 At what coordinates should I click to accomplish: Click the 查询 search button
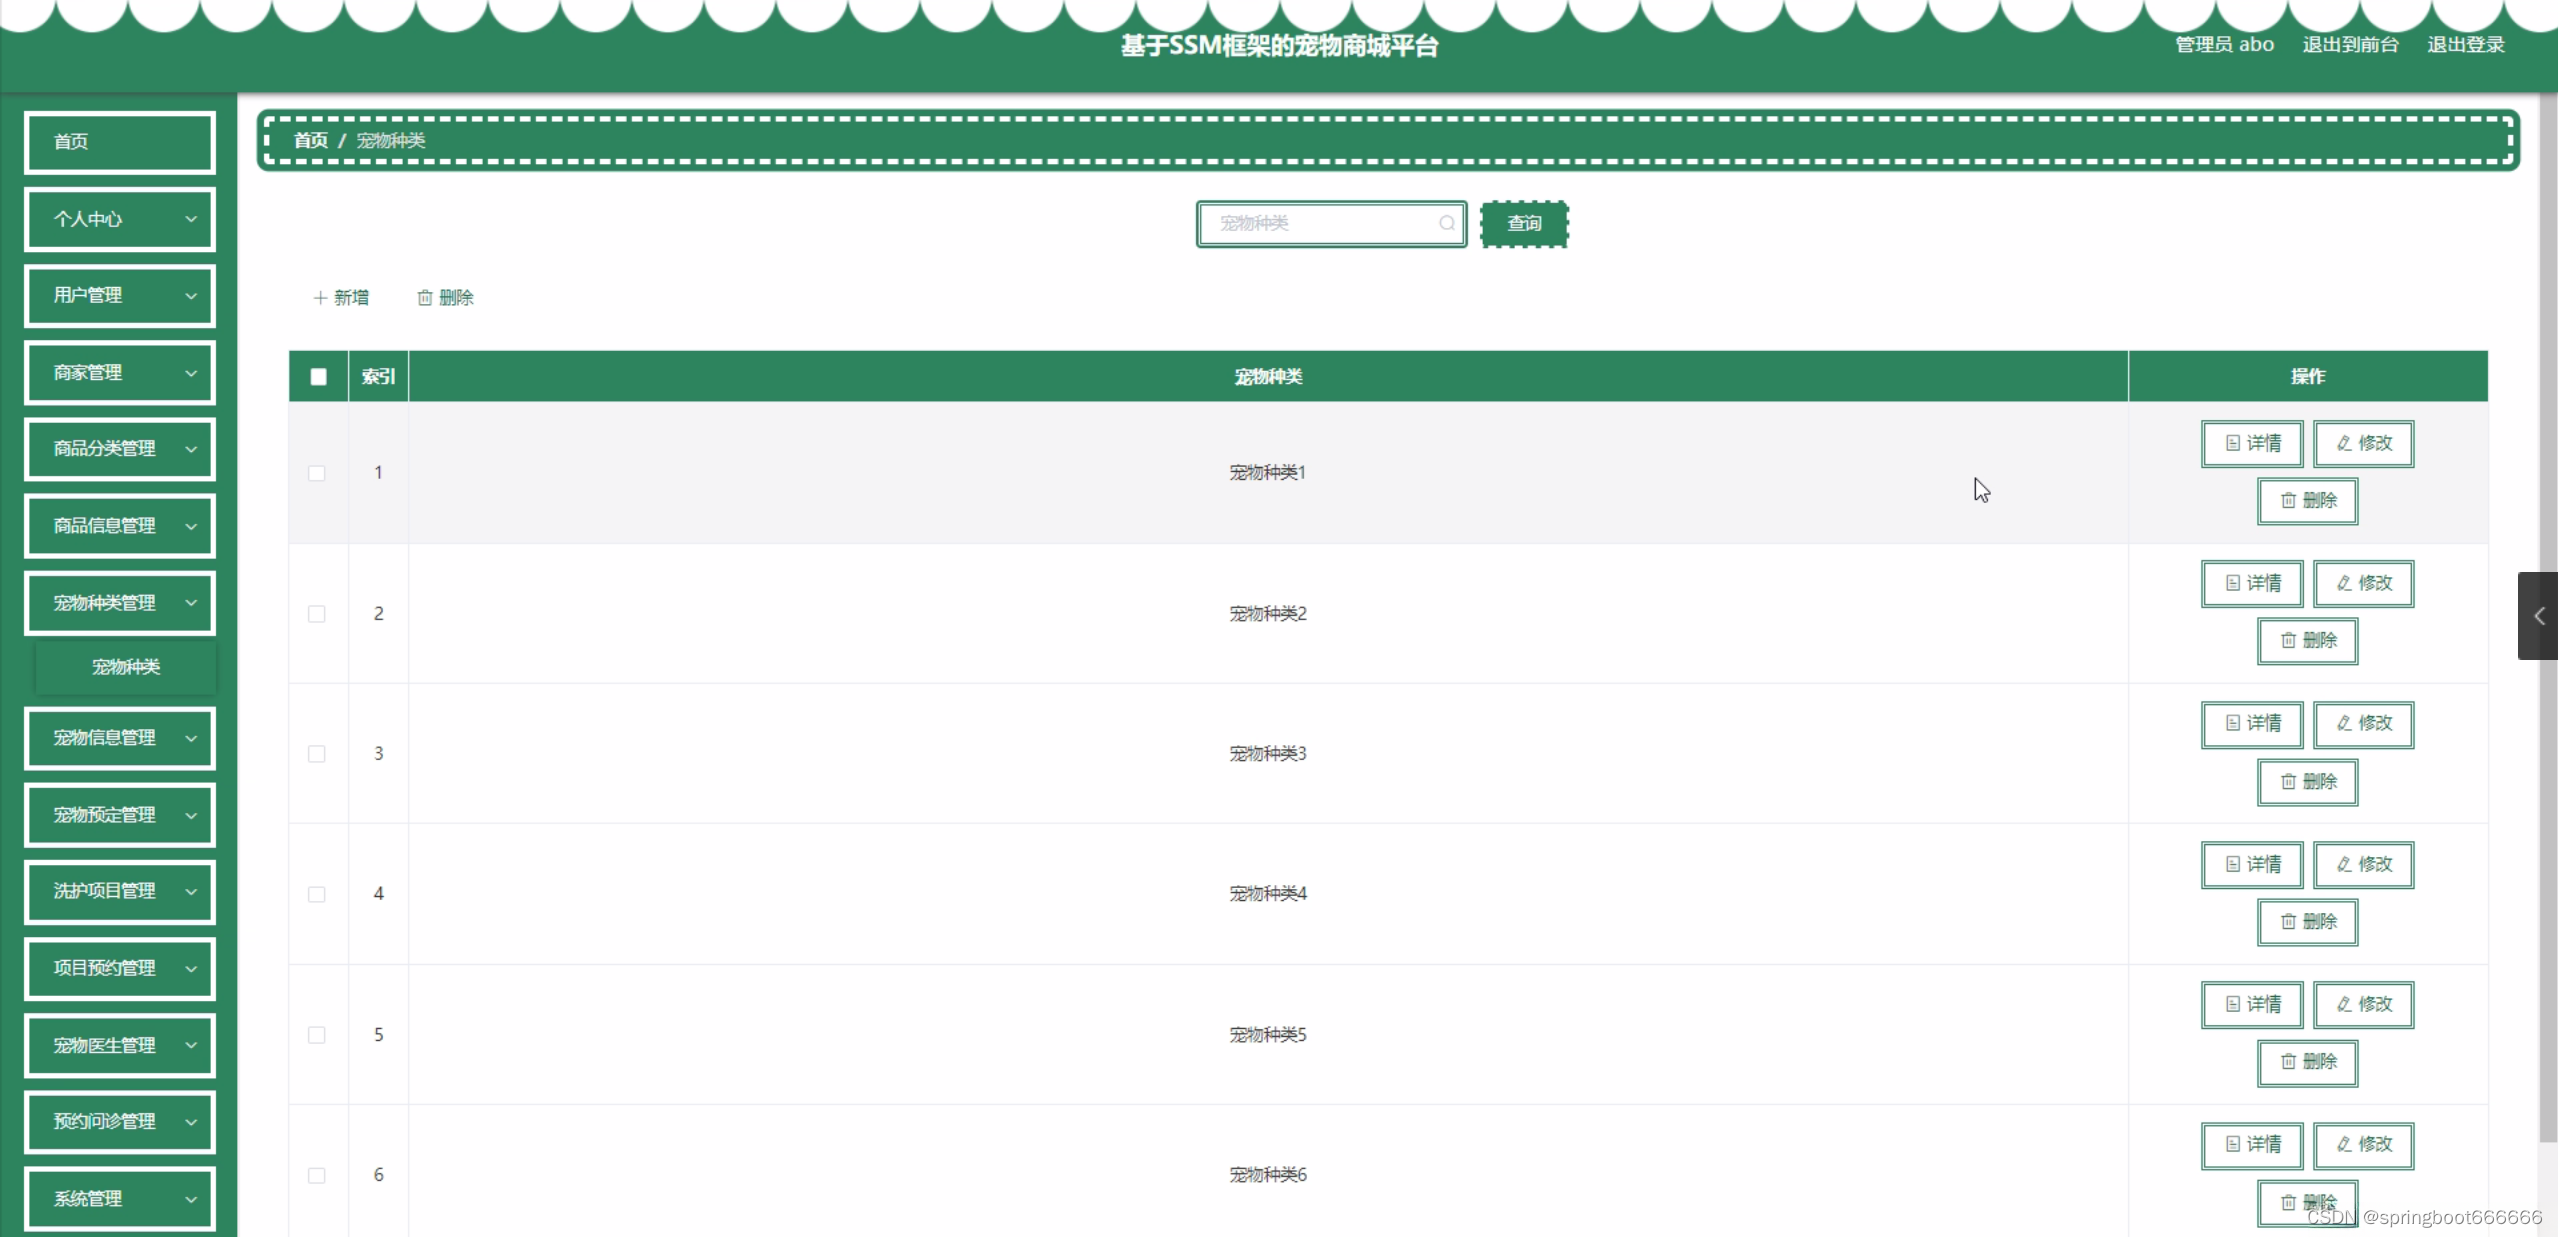pyautogui.click(x=1524, y=224)
